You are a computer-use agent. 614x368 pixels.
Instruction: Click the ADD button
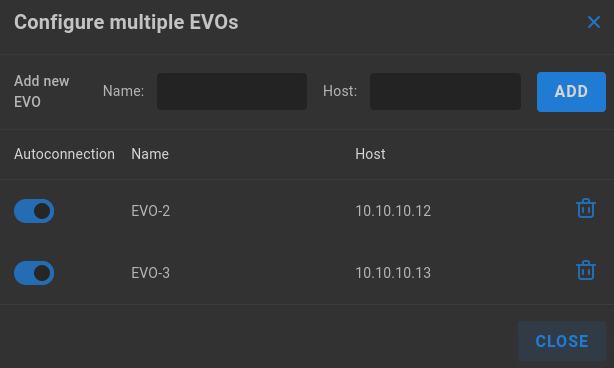tap(571, 92)
